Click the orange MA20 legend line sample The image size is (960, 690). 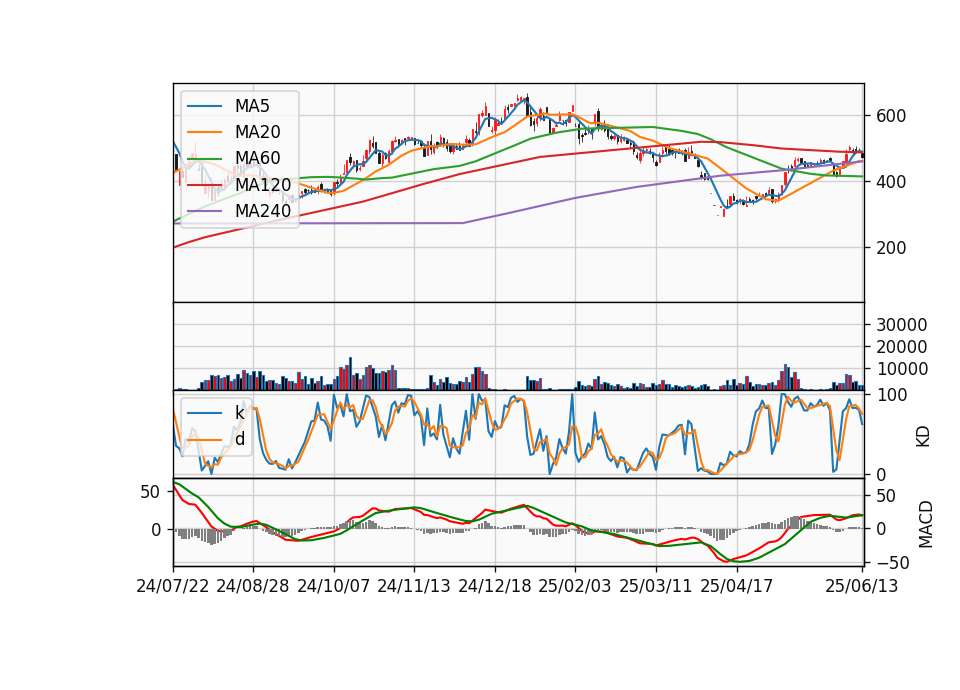pyautogui.click(x=204, y=132)
